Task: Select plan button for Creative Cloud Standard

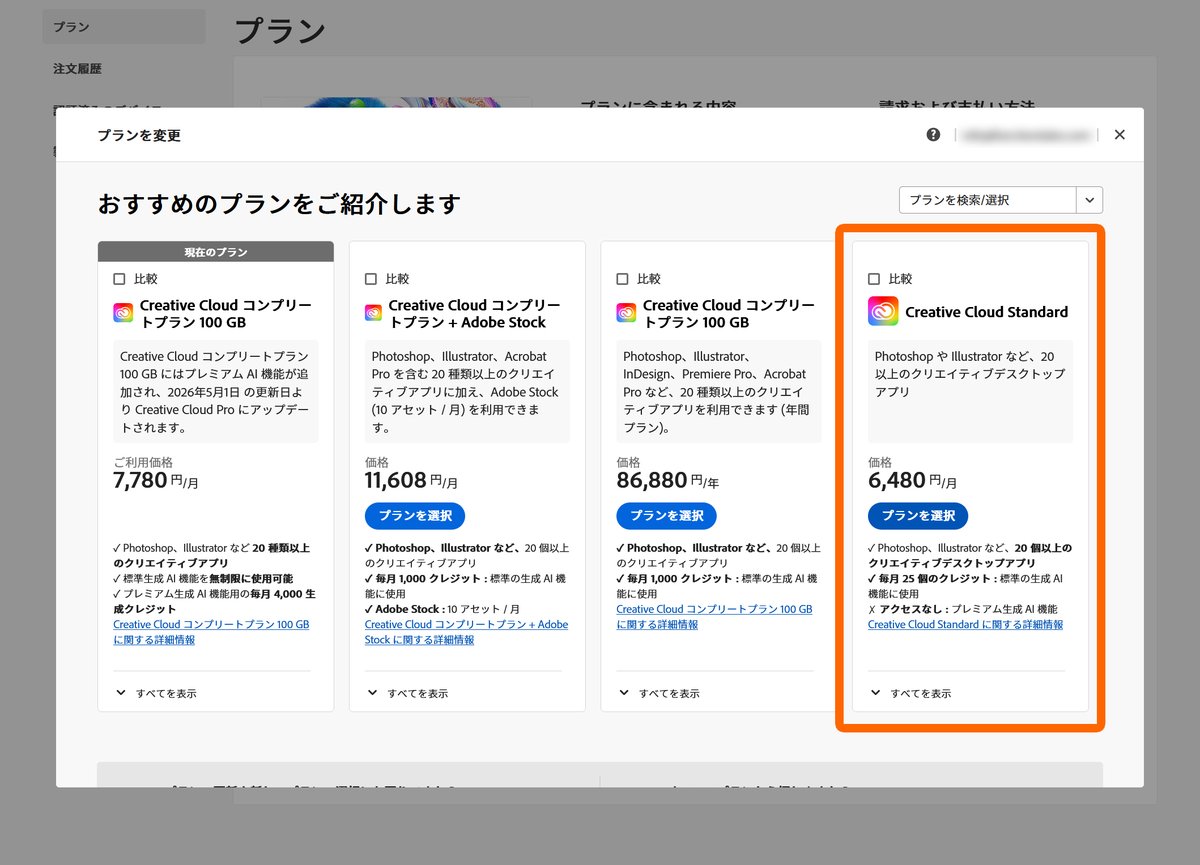Action: coord(918,516)
